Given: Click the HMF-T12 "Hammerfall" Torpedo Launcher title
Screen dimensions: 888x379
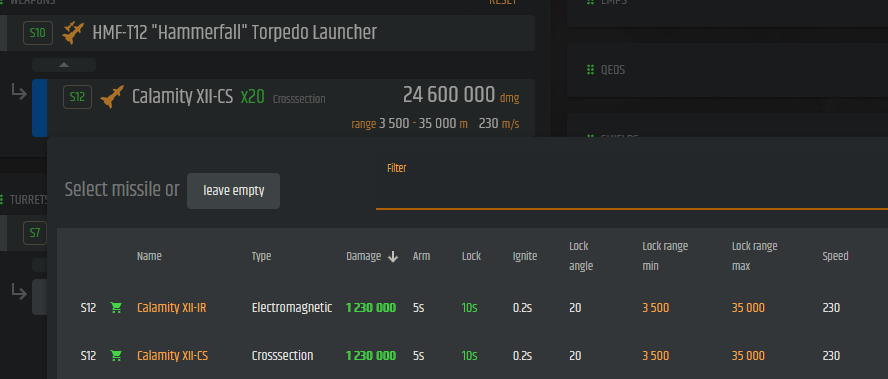Looking at the screenshot, I should point(234,33).
